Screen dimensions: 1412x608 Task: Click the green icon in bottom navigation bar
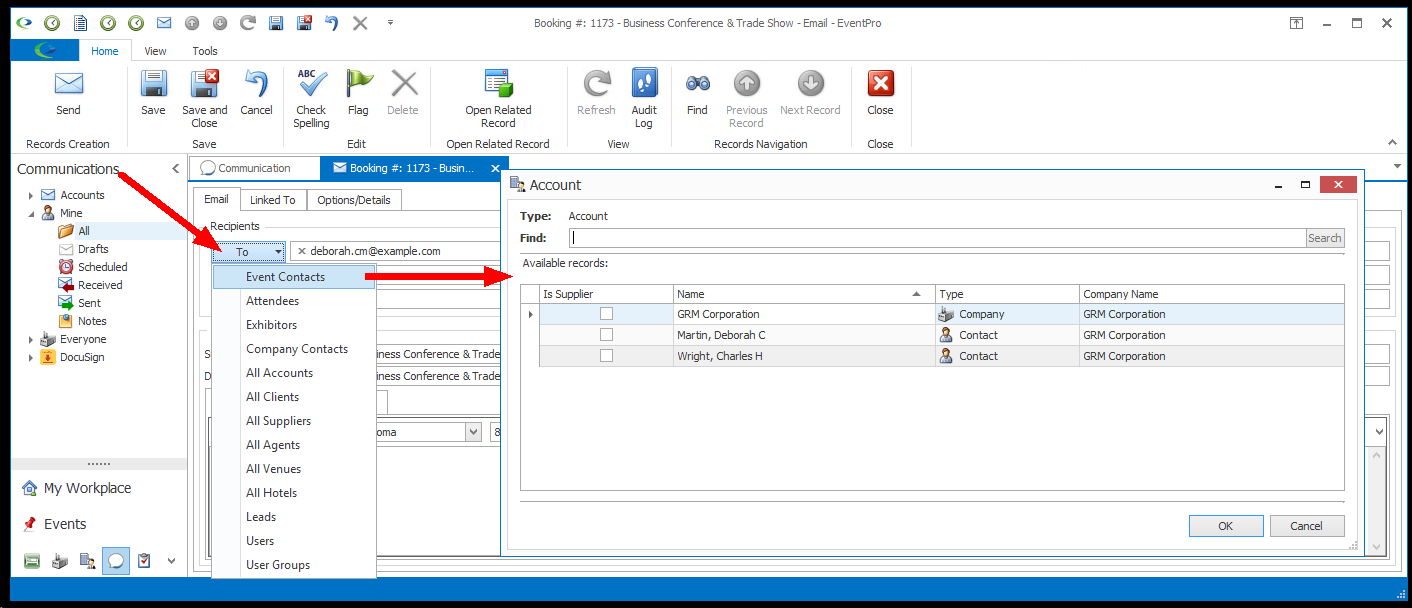click(32, 561)
